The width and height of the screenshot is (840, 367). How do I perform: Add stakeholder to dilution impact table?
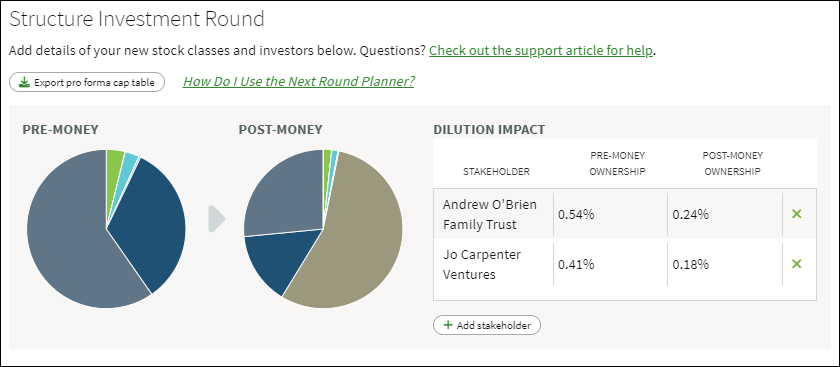[x=486, y=325]
